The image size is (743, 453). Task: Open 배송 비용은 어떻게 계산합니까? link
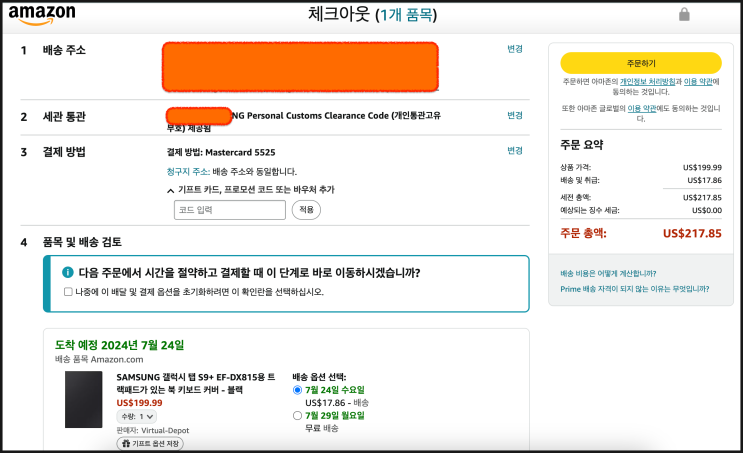[608, 273]
